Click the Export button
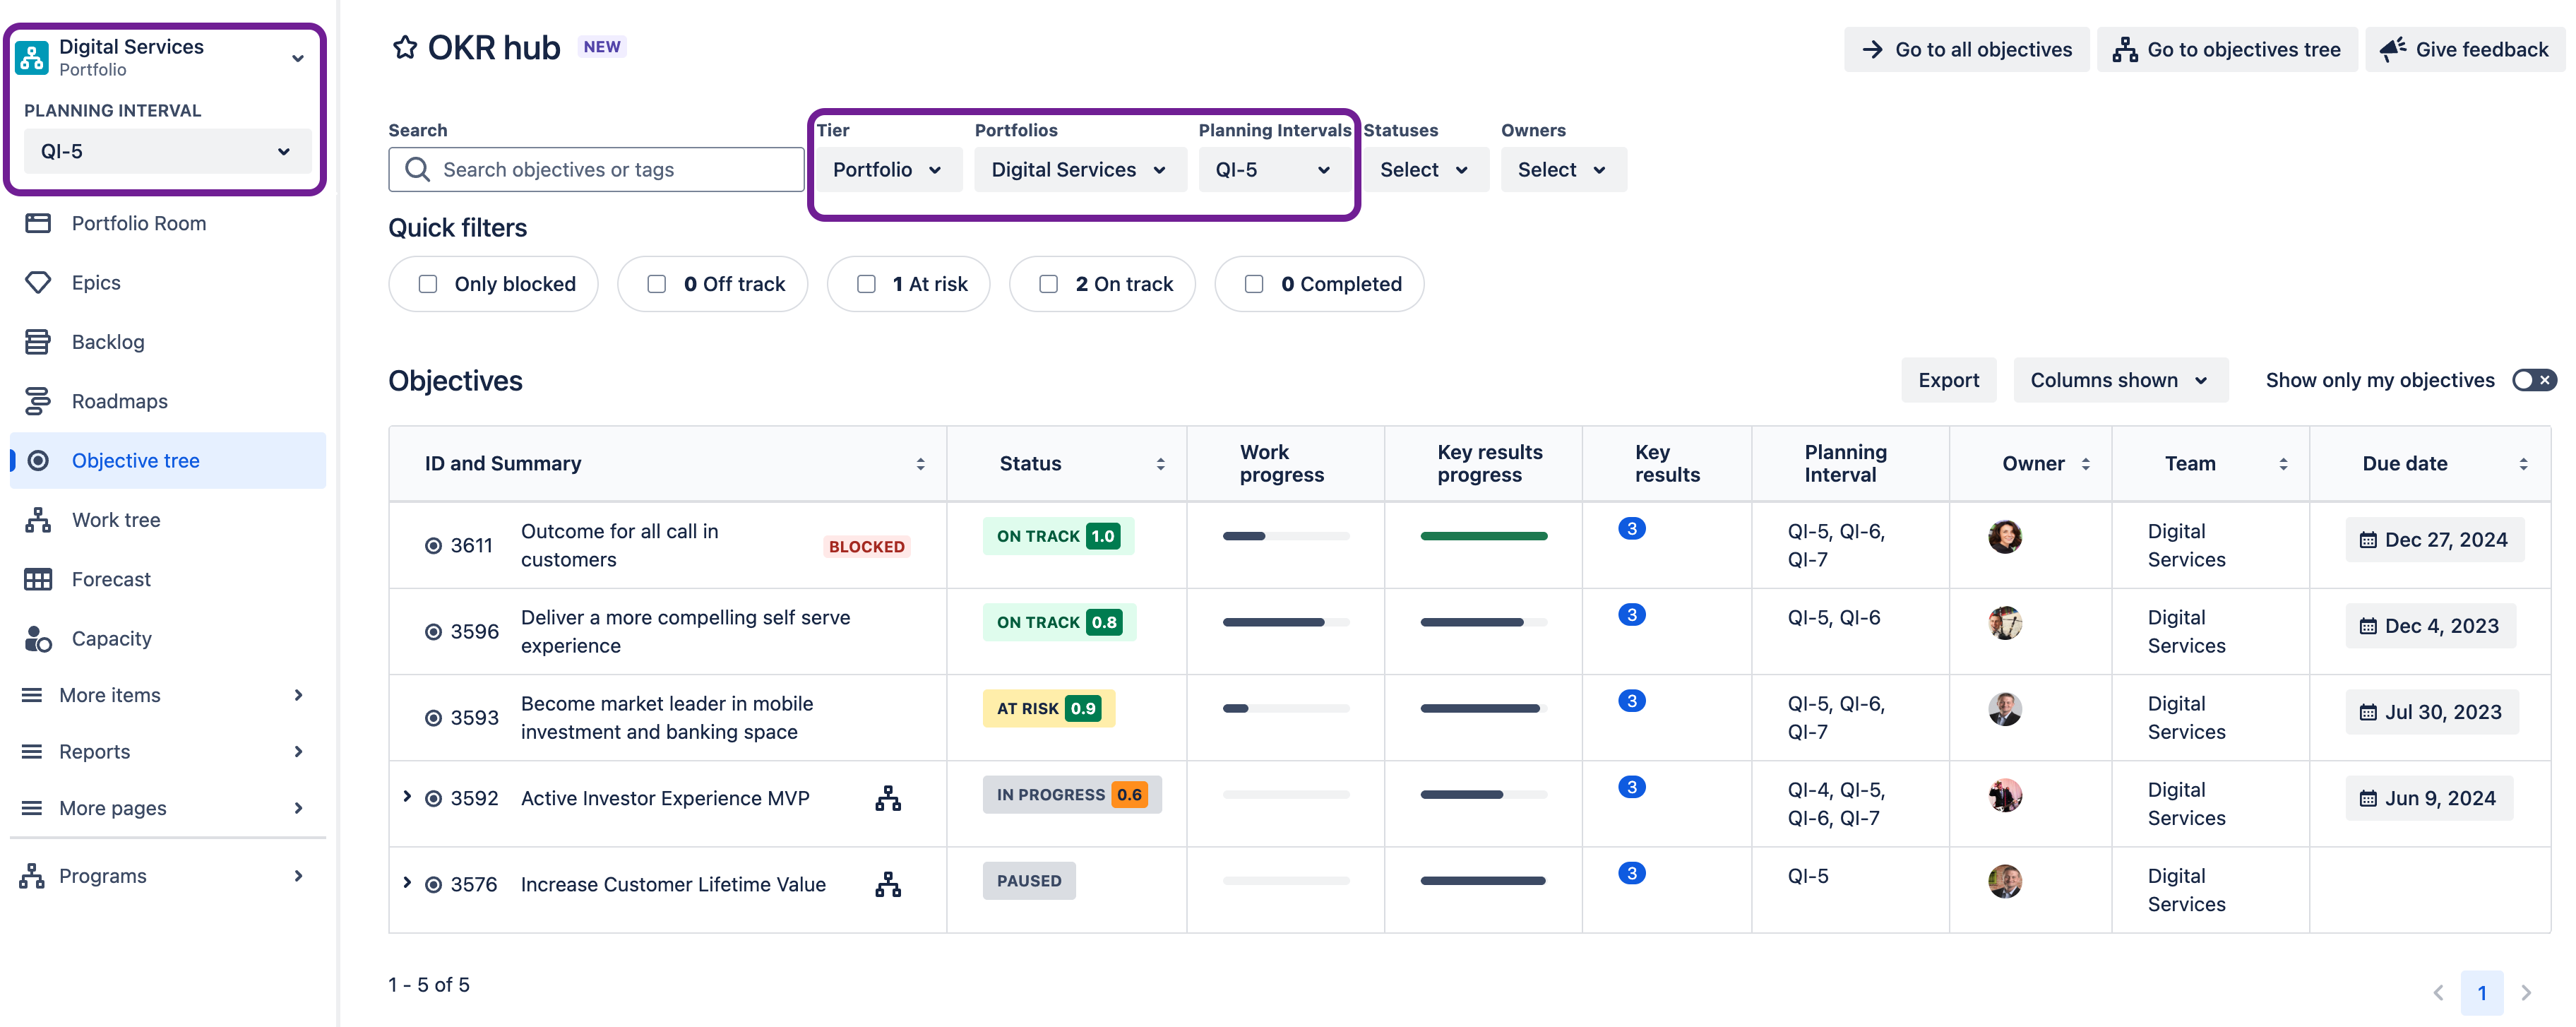The height and width of the screenshot is (1027, 2576). click(1948, 380)
